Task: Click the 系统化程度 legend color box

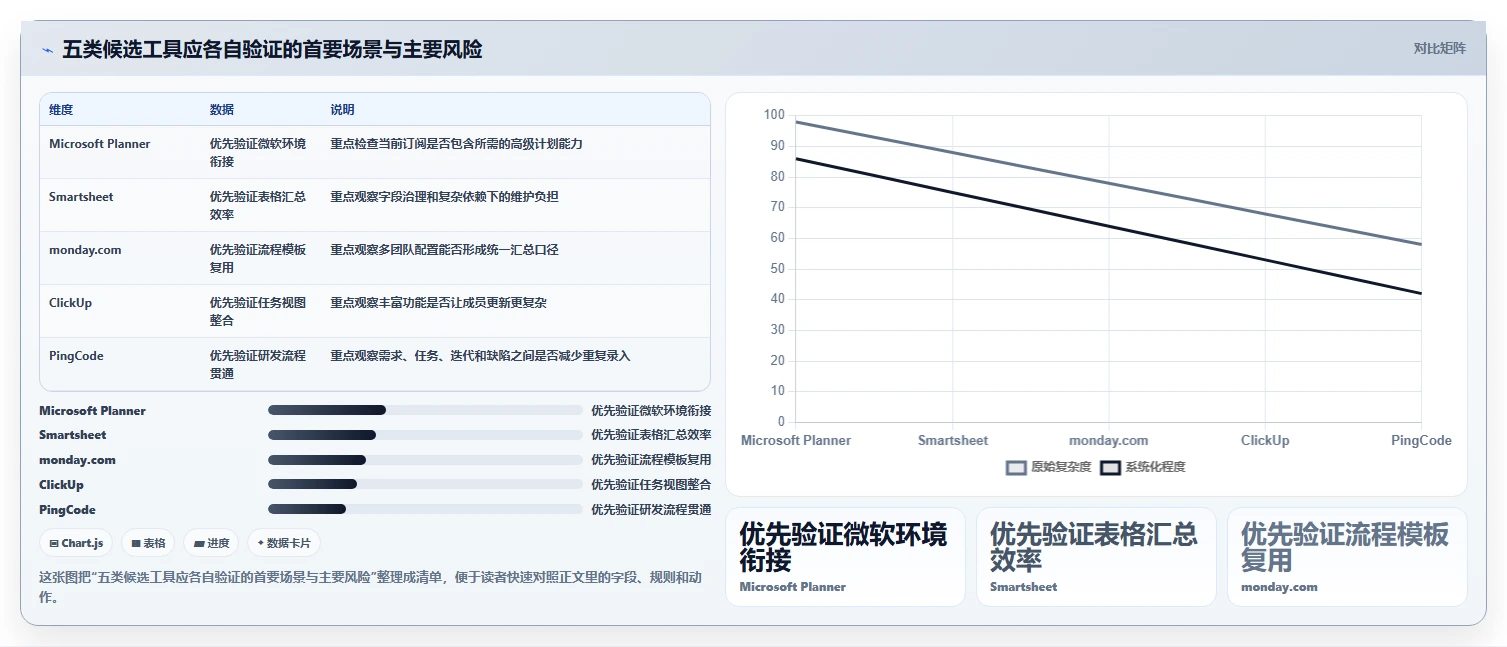Action: click(x=1110, y=467)
